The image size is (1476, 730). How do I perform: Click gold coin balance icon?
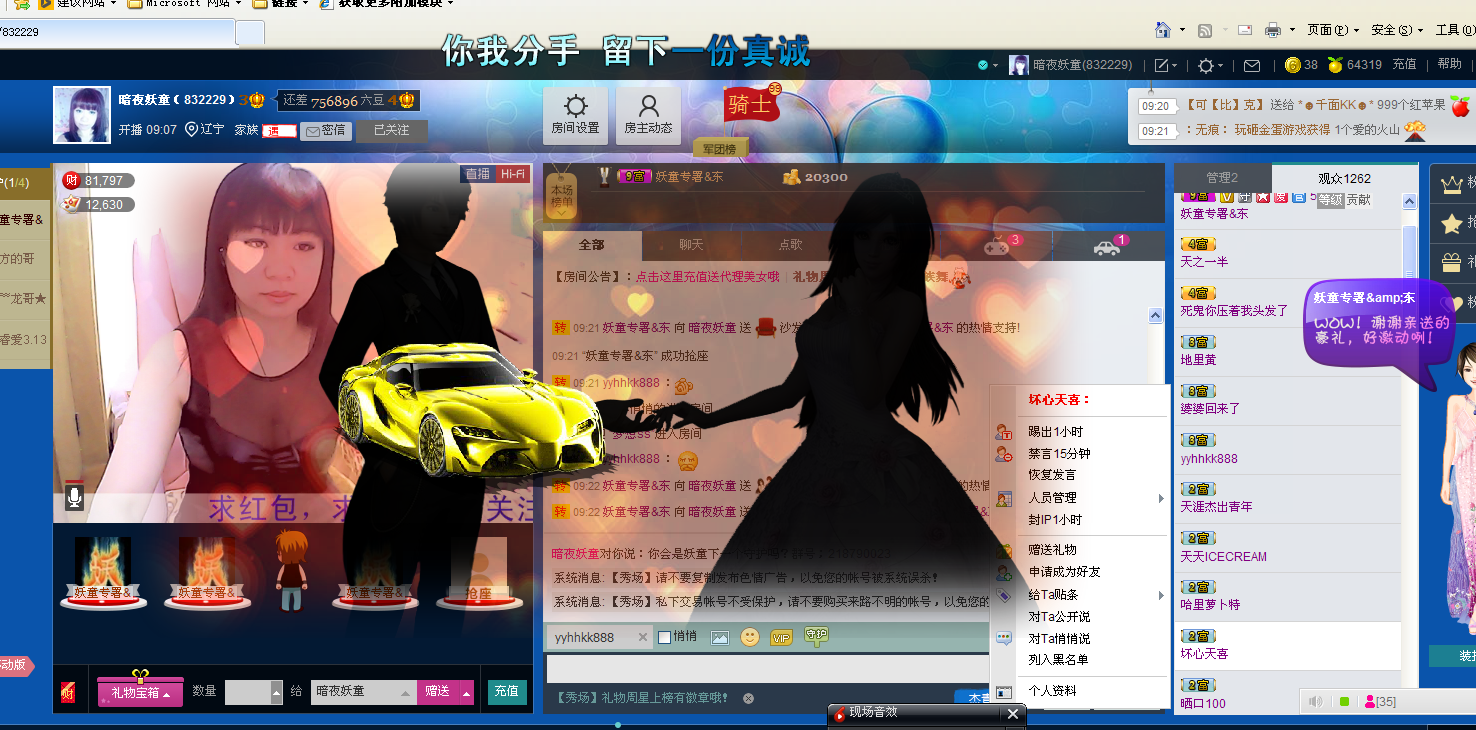coord(1293,65)
